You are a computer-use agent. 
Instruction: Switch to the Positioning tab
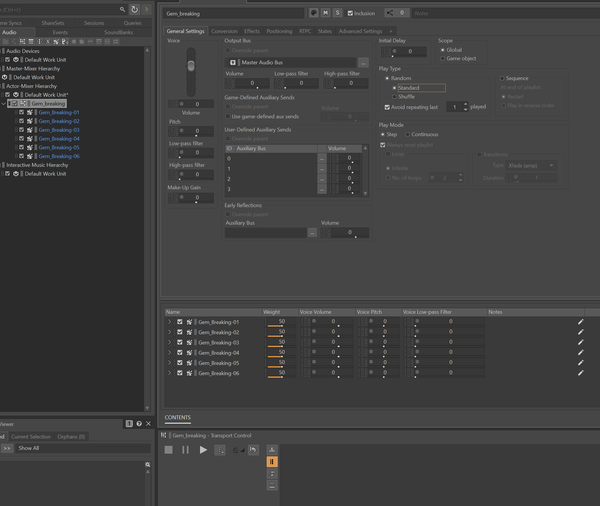pos(279,31)
